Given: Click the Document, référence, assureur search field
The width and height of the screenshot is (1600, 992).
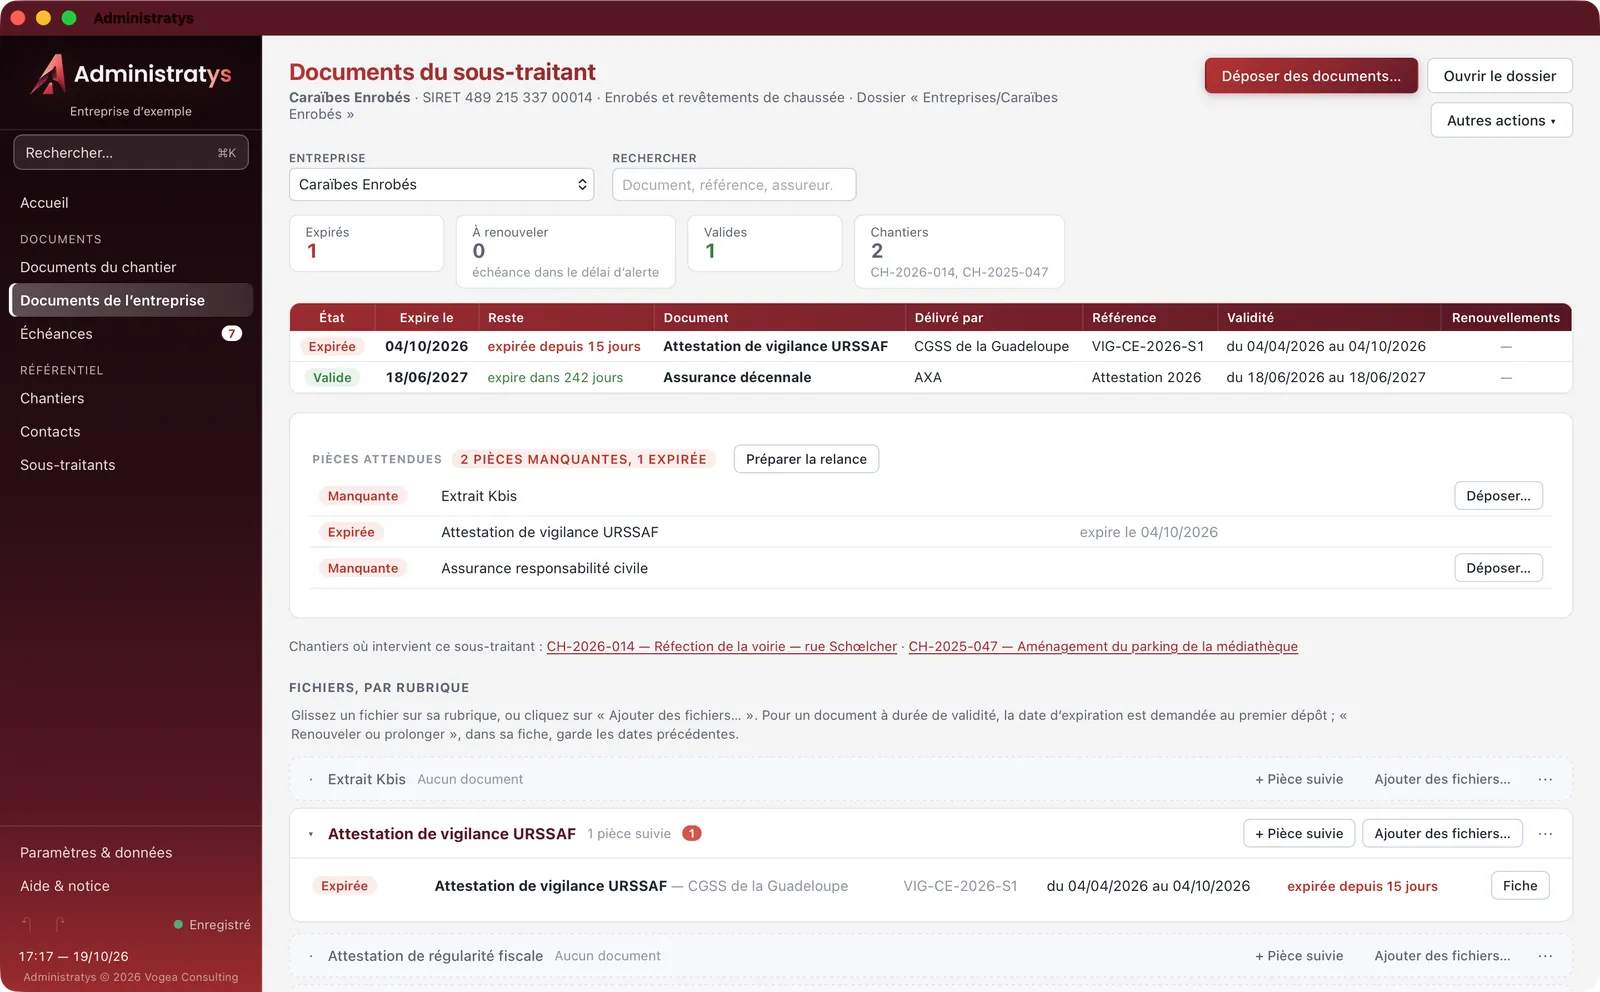Looking at the screenshot, I should tap(734, 185).
